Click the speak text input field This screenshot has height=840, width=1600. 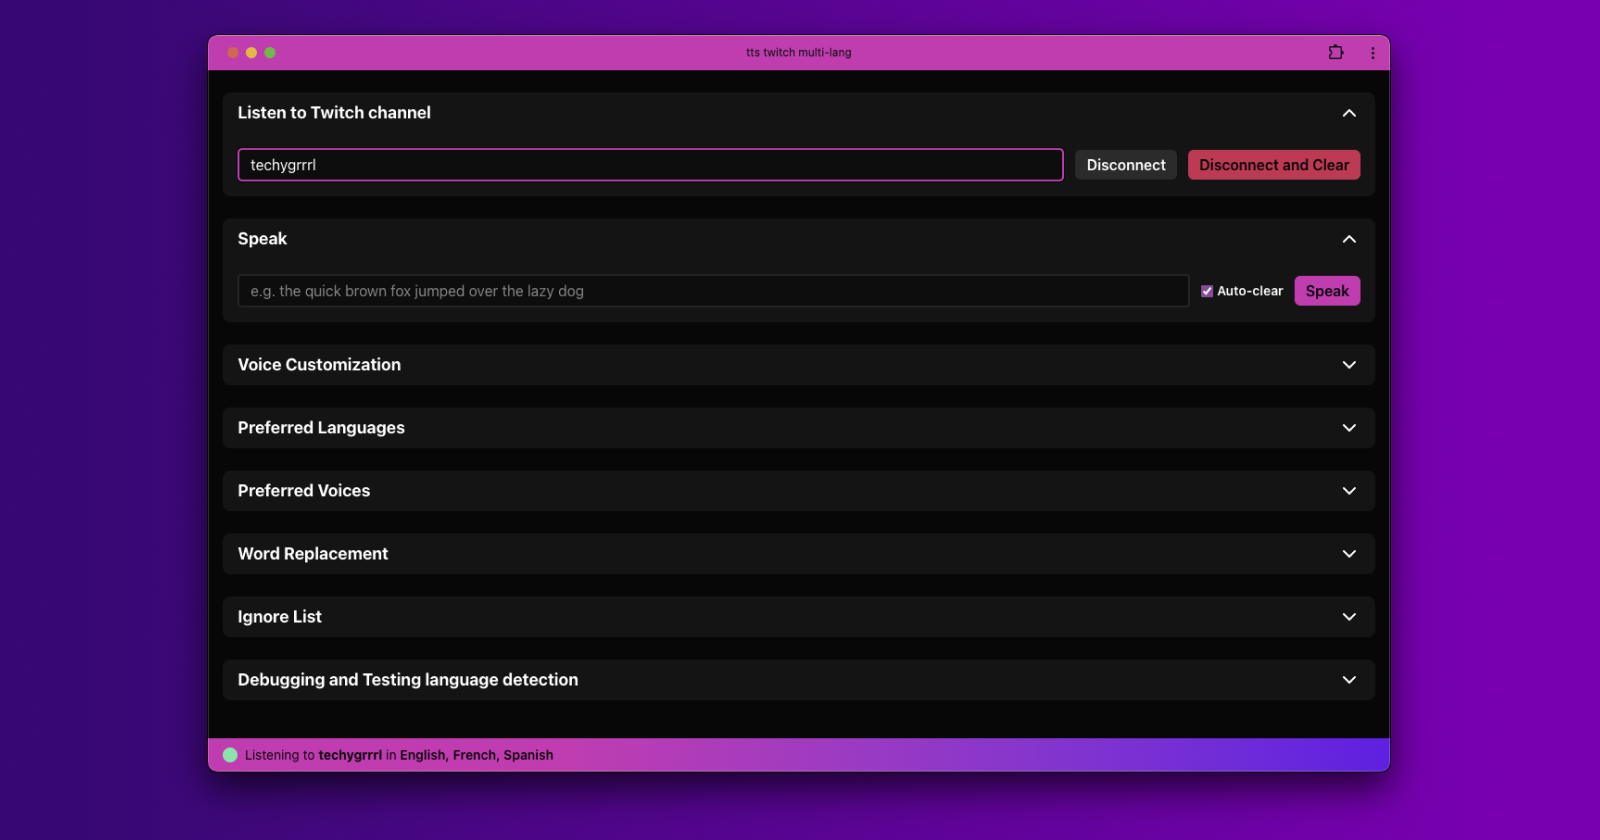(x=713, y=291)
